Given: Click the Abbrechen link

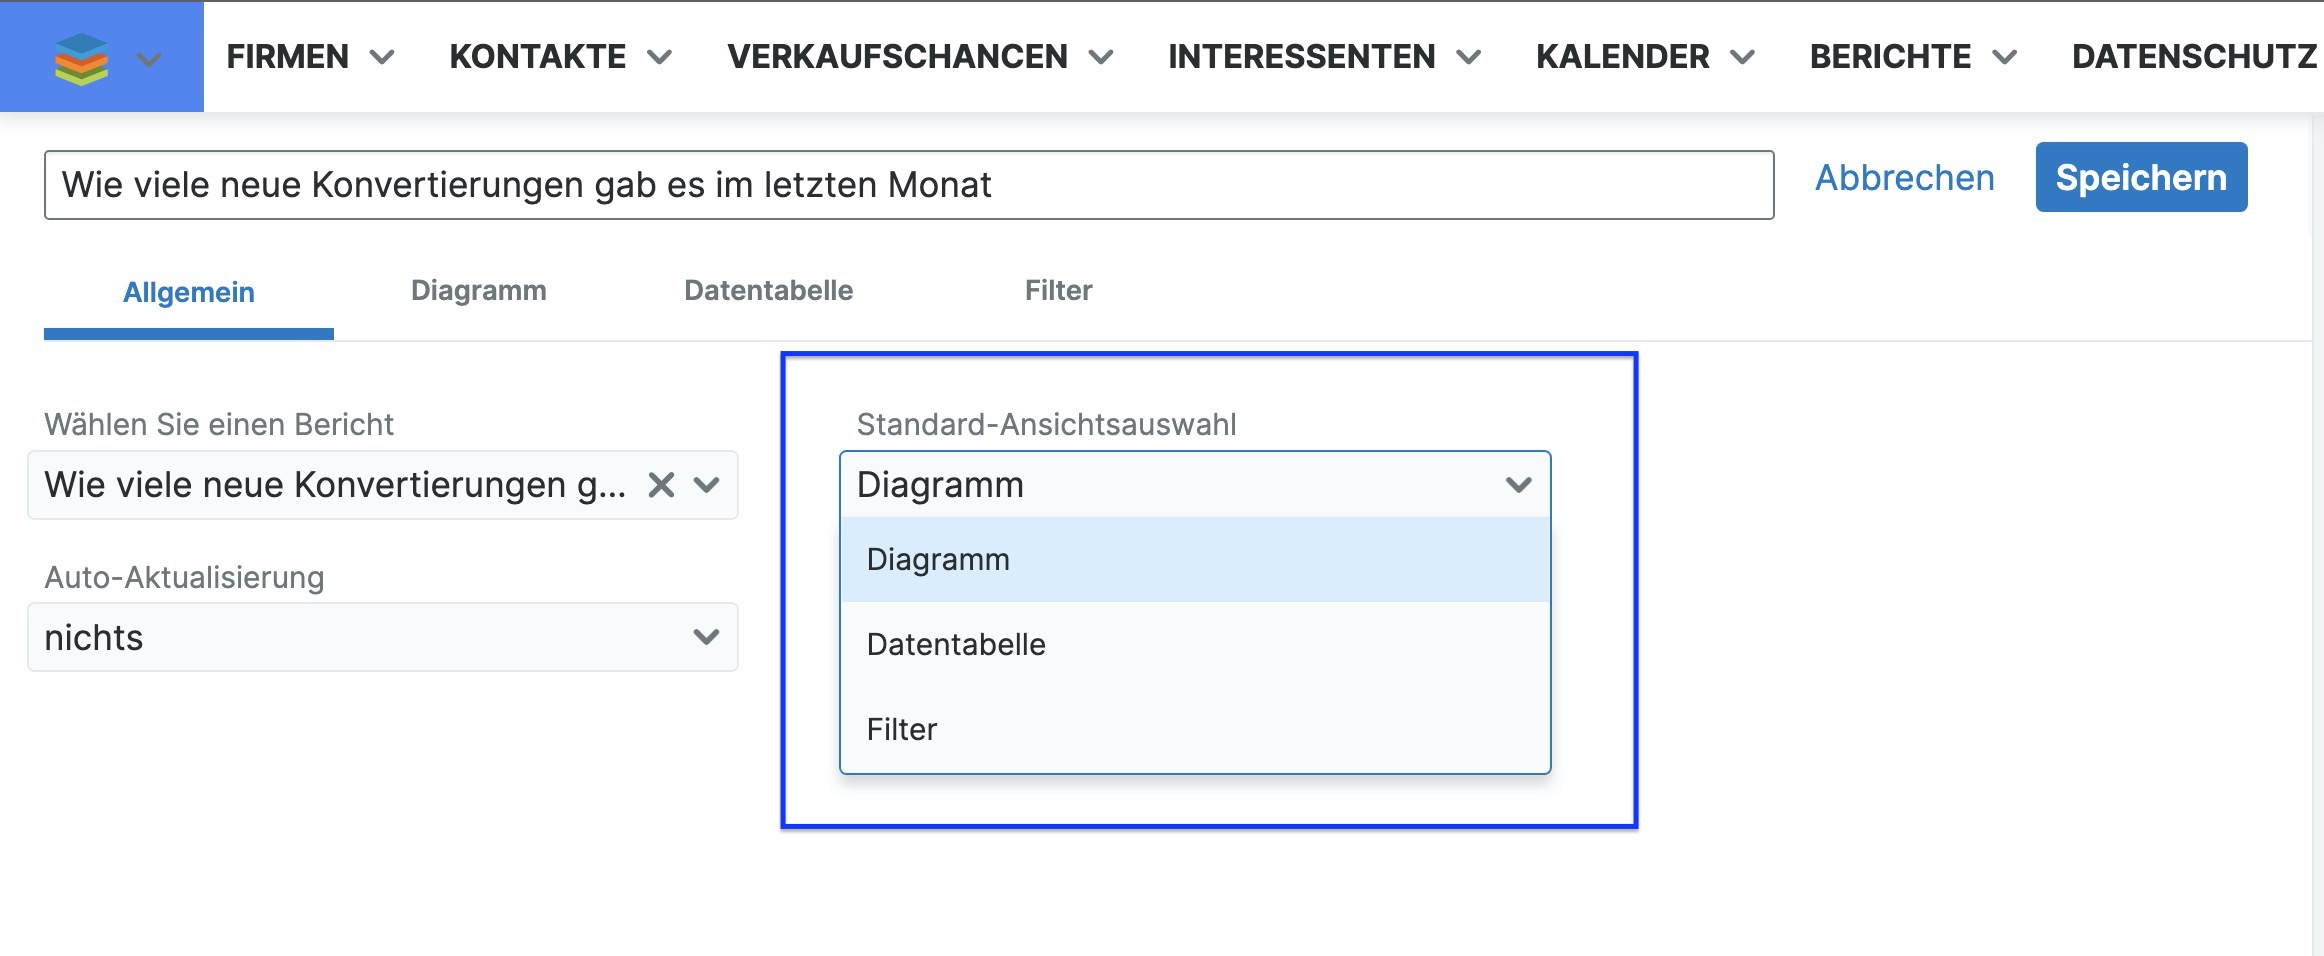Looking at the screenshot, I should 1904,178.
